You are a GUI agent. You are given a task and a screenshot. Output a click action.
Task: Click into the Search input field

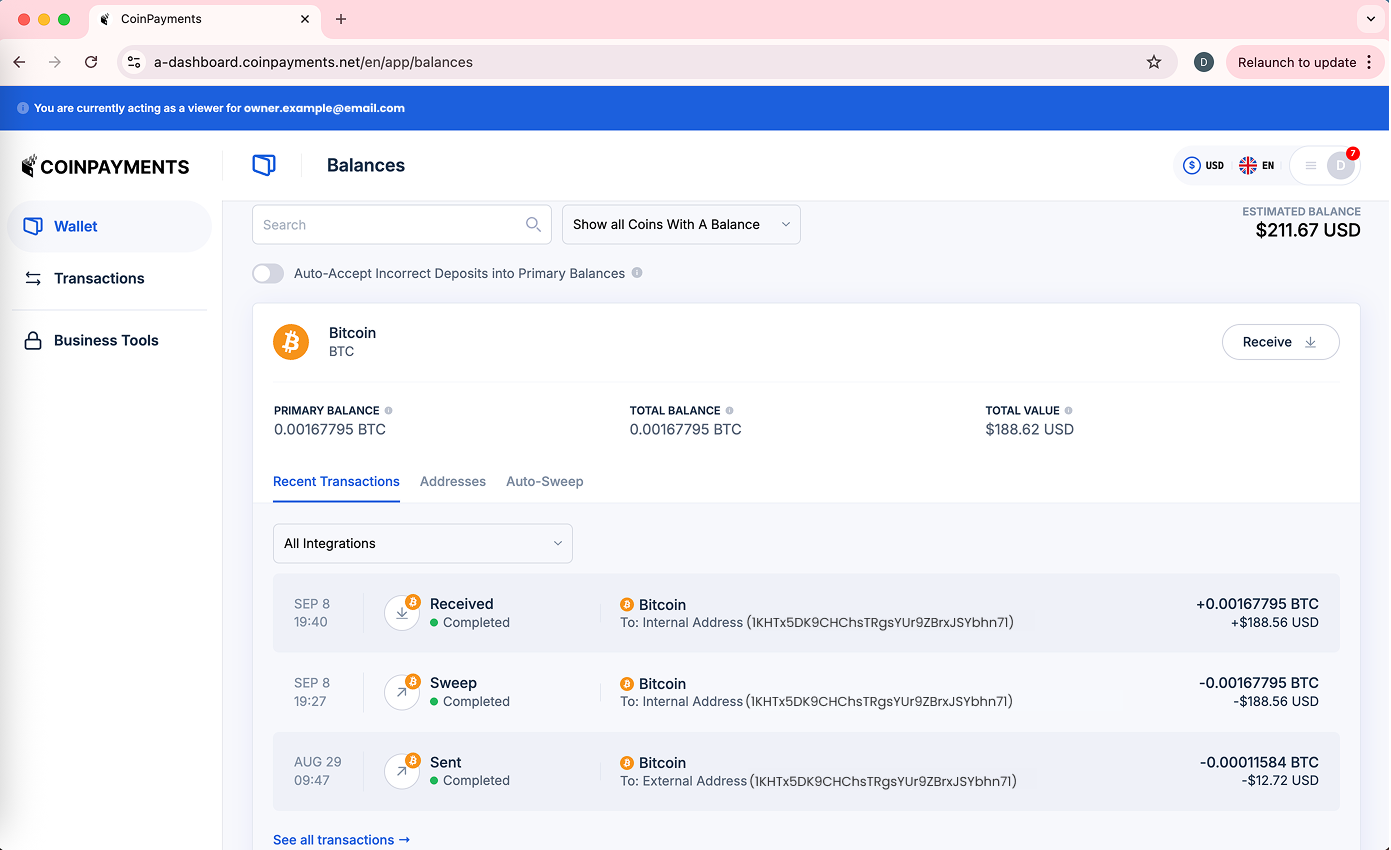coord(390,225)
